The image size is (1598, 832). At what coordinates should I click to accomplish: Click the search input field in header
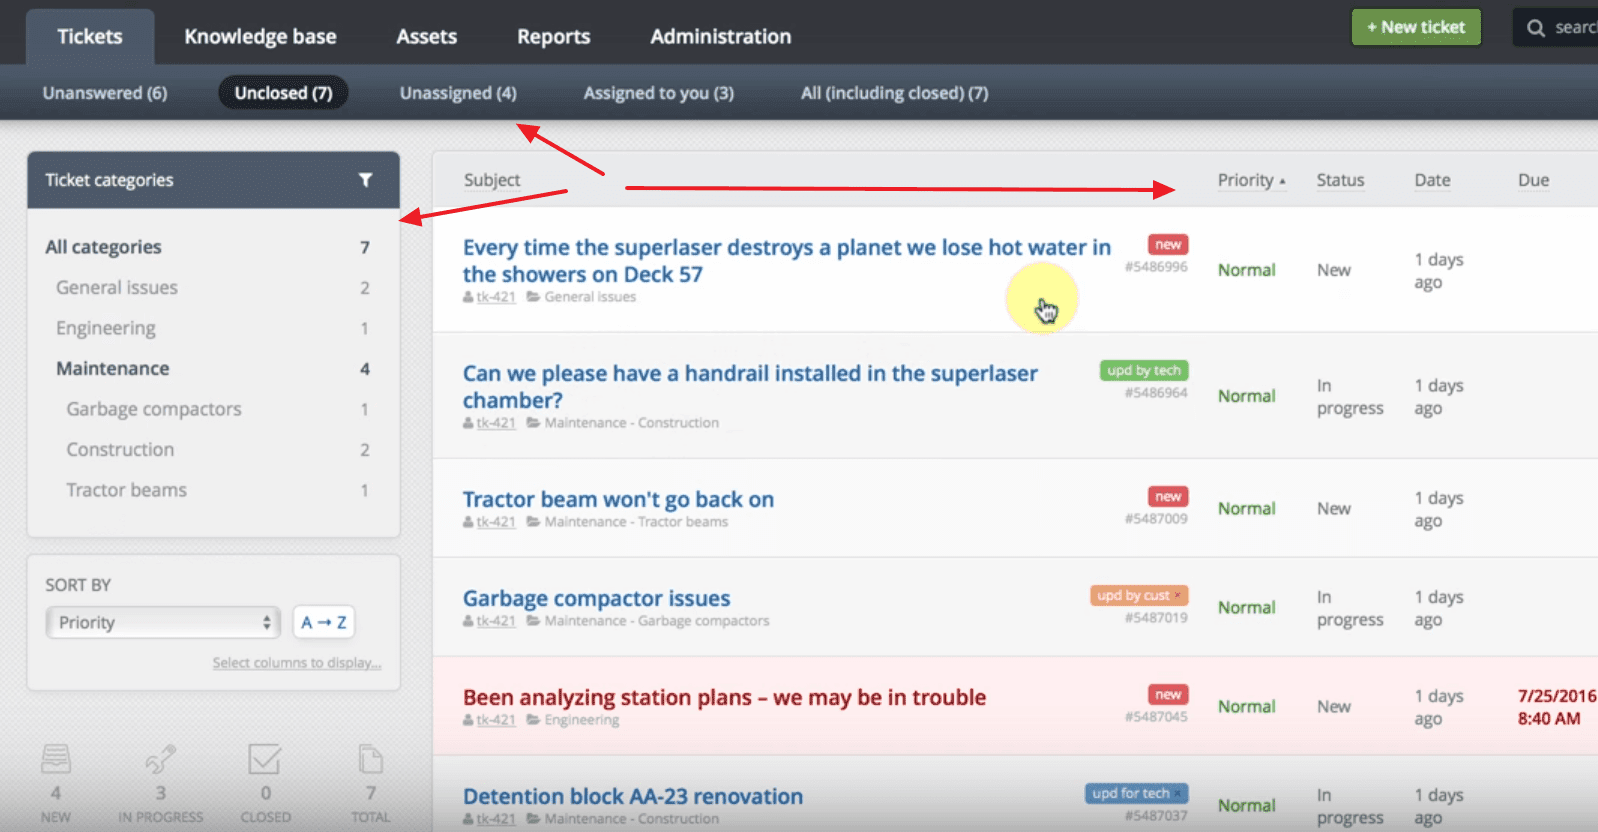tap(1574, 28)
